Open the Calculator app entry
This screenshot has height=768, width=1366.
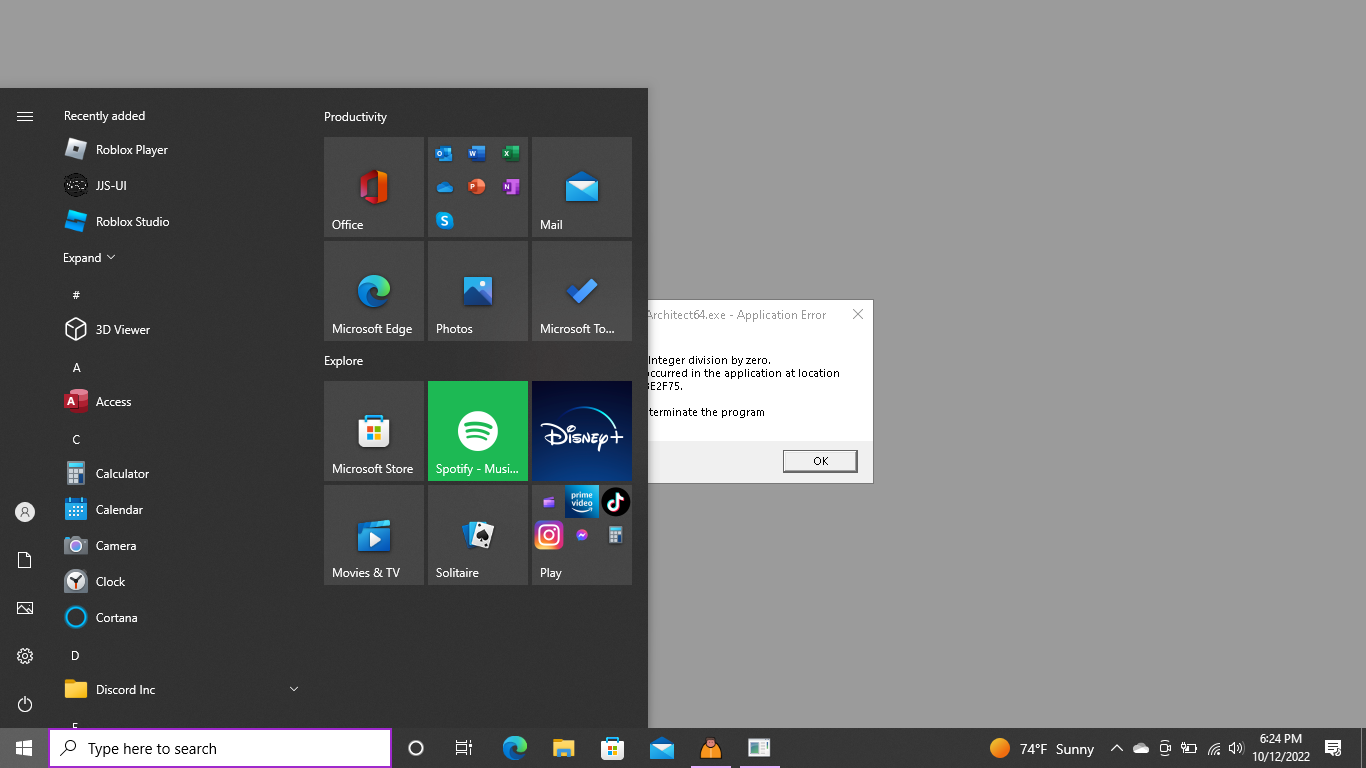tap(180, 474)
